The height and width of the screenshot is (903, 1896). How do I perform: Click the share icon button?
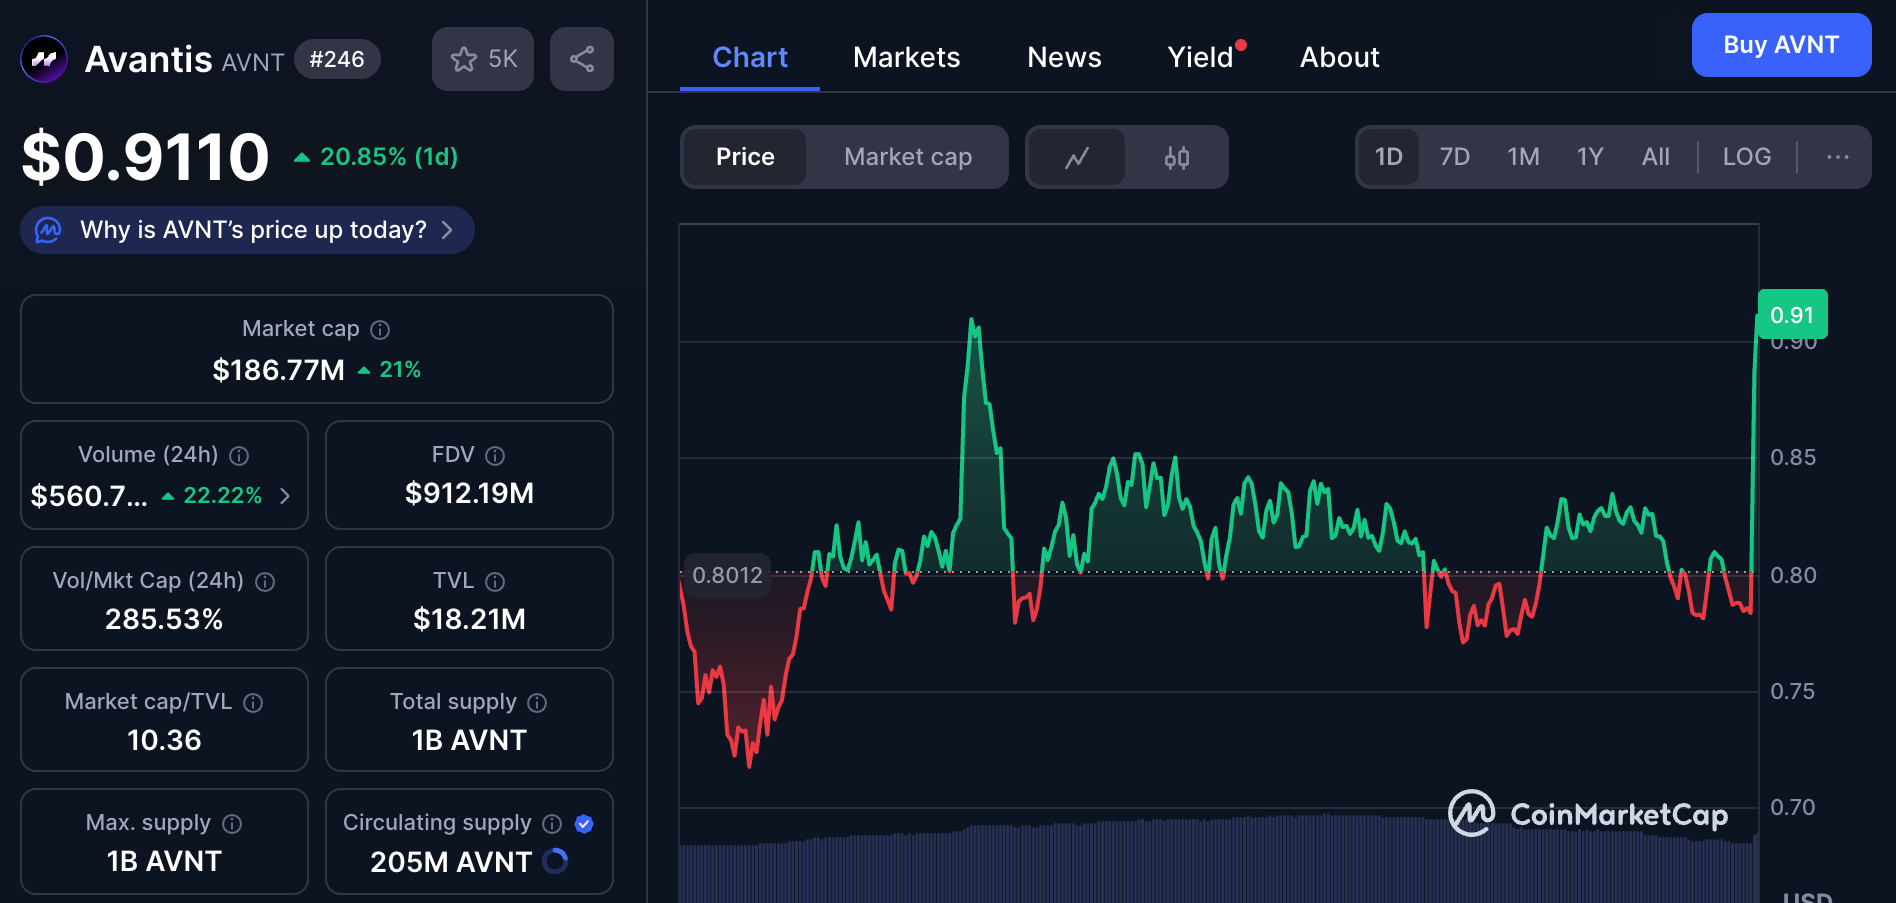[x=581, y=59]
